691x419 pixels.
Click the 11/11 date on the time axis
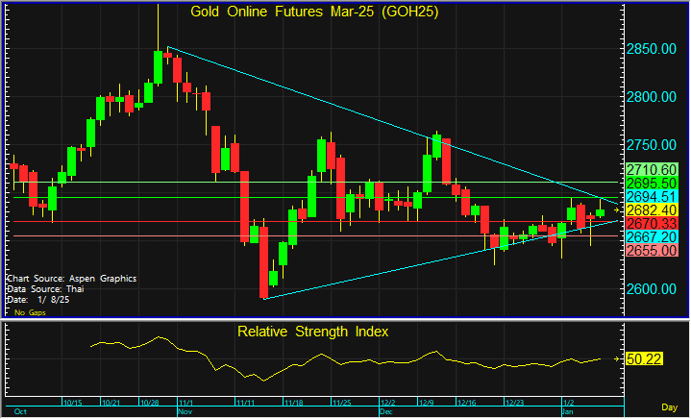click(x=245, y=402)
